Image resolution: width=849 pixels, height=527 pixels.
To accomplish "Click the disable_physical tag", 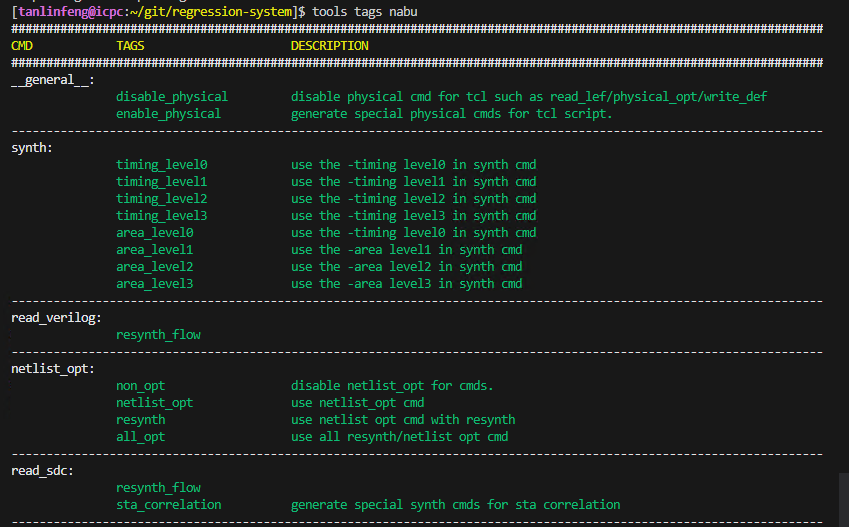I will click(x=172, y=97).
